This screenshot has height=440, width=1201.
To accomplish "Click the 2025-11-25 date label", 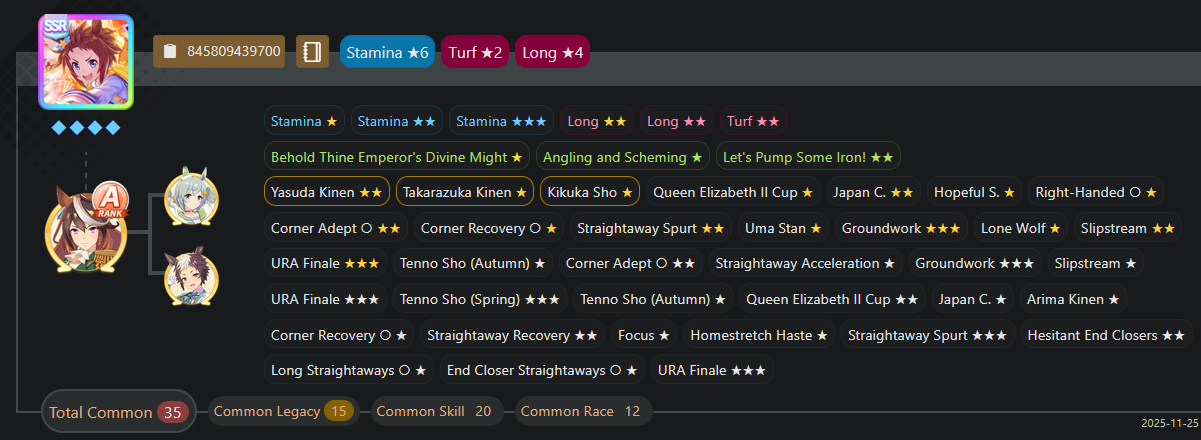I will tap(1168, 424).
